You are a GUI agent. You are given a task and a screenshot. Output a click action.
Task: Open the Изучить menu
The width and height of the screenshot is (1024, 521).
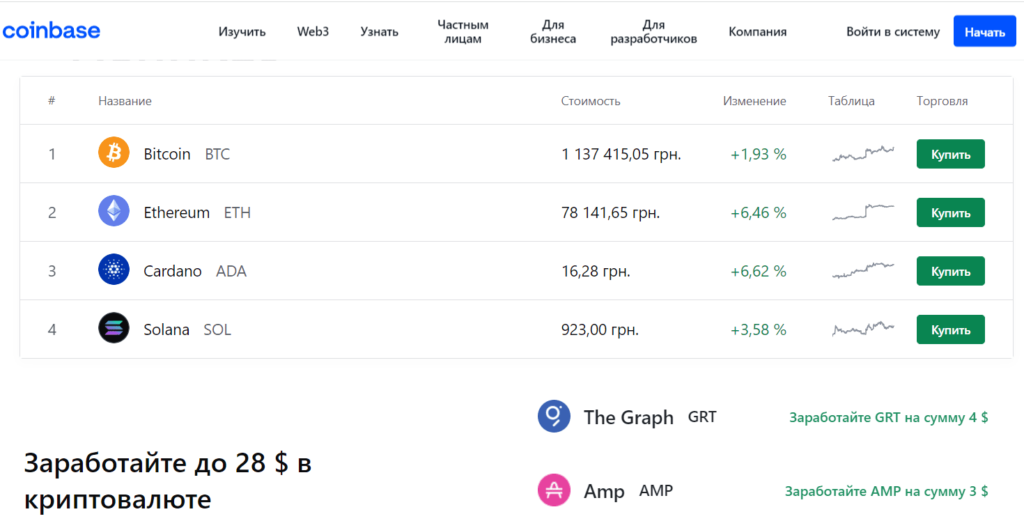242,32
